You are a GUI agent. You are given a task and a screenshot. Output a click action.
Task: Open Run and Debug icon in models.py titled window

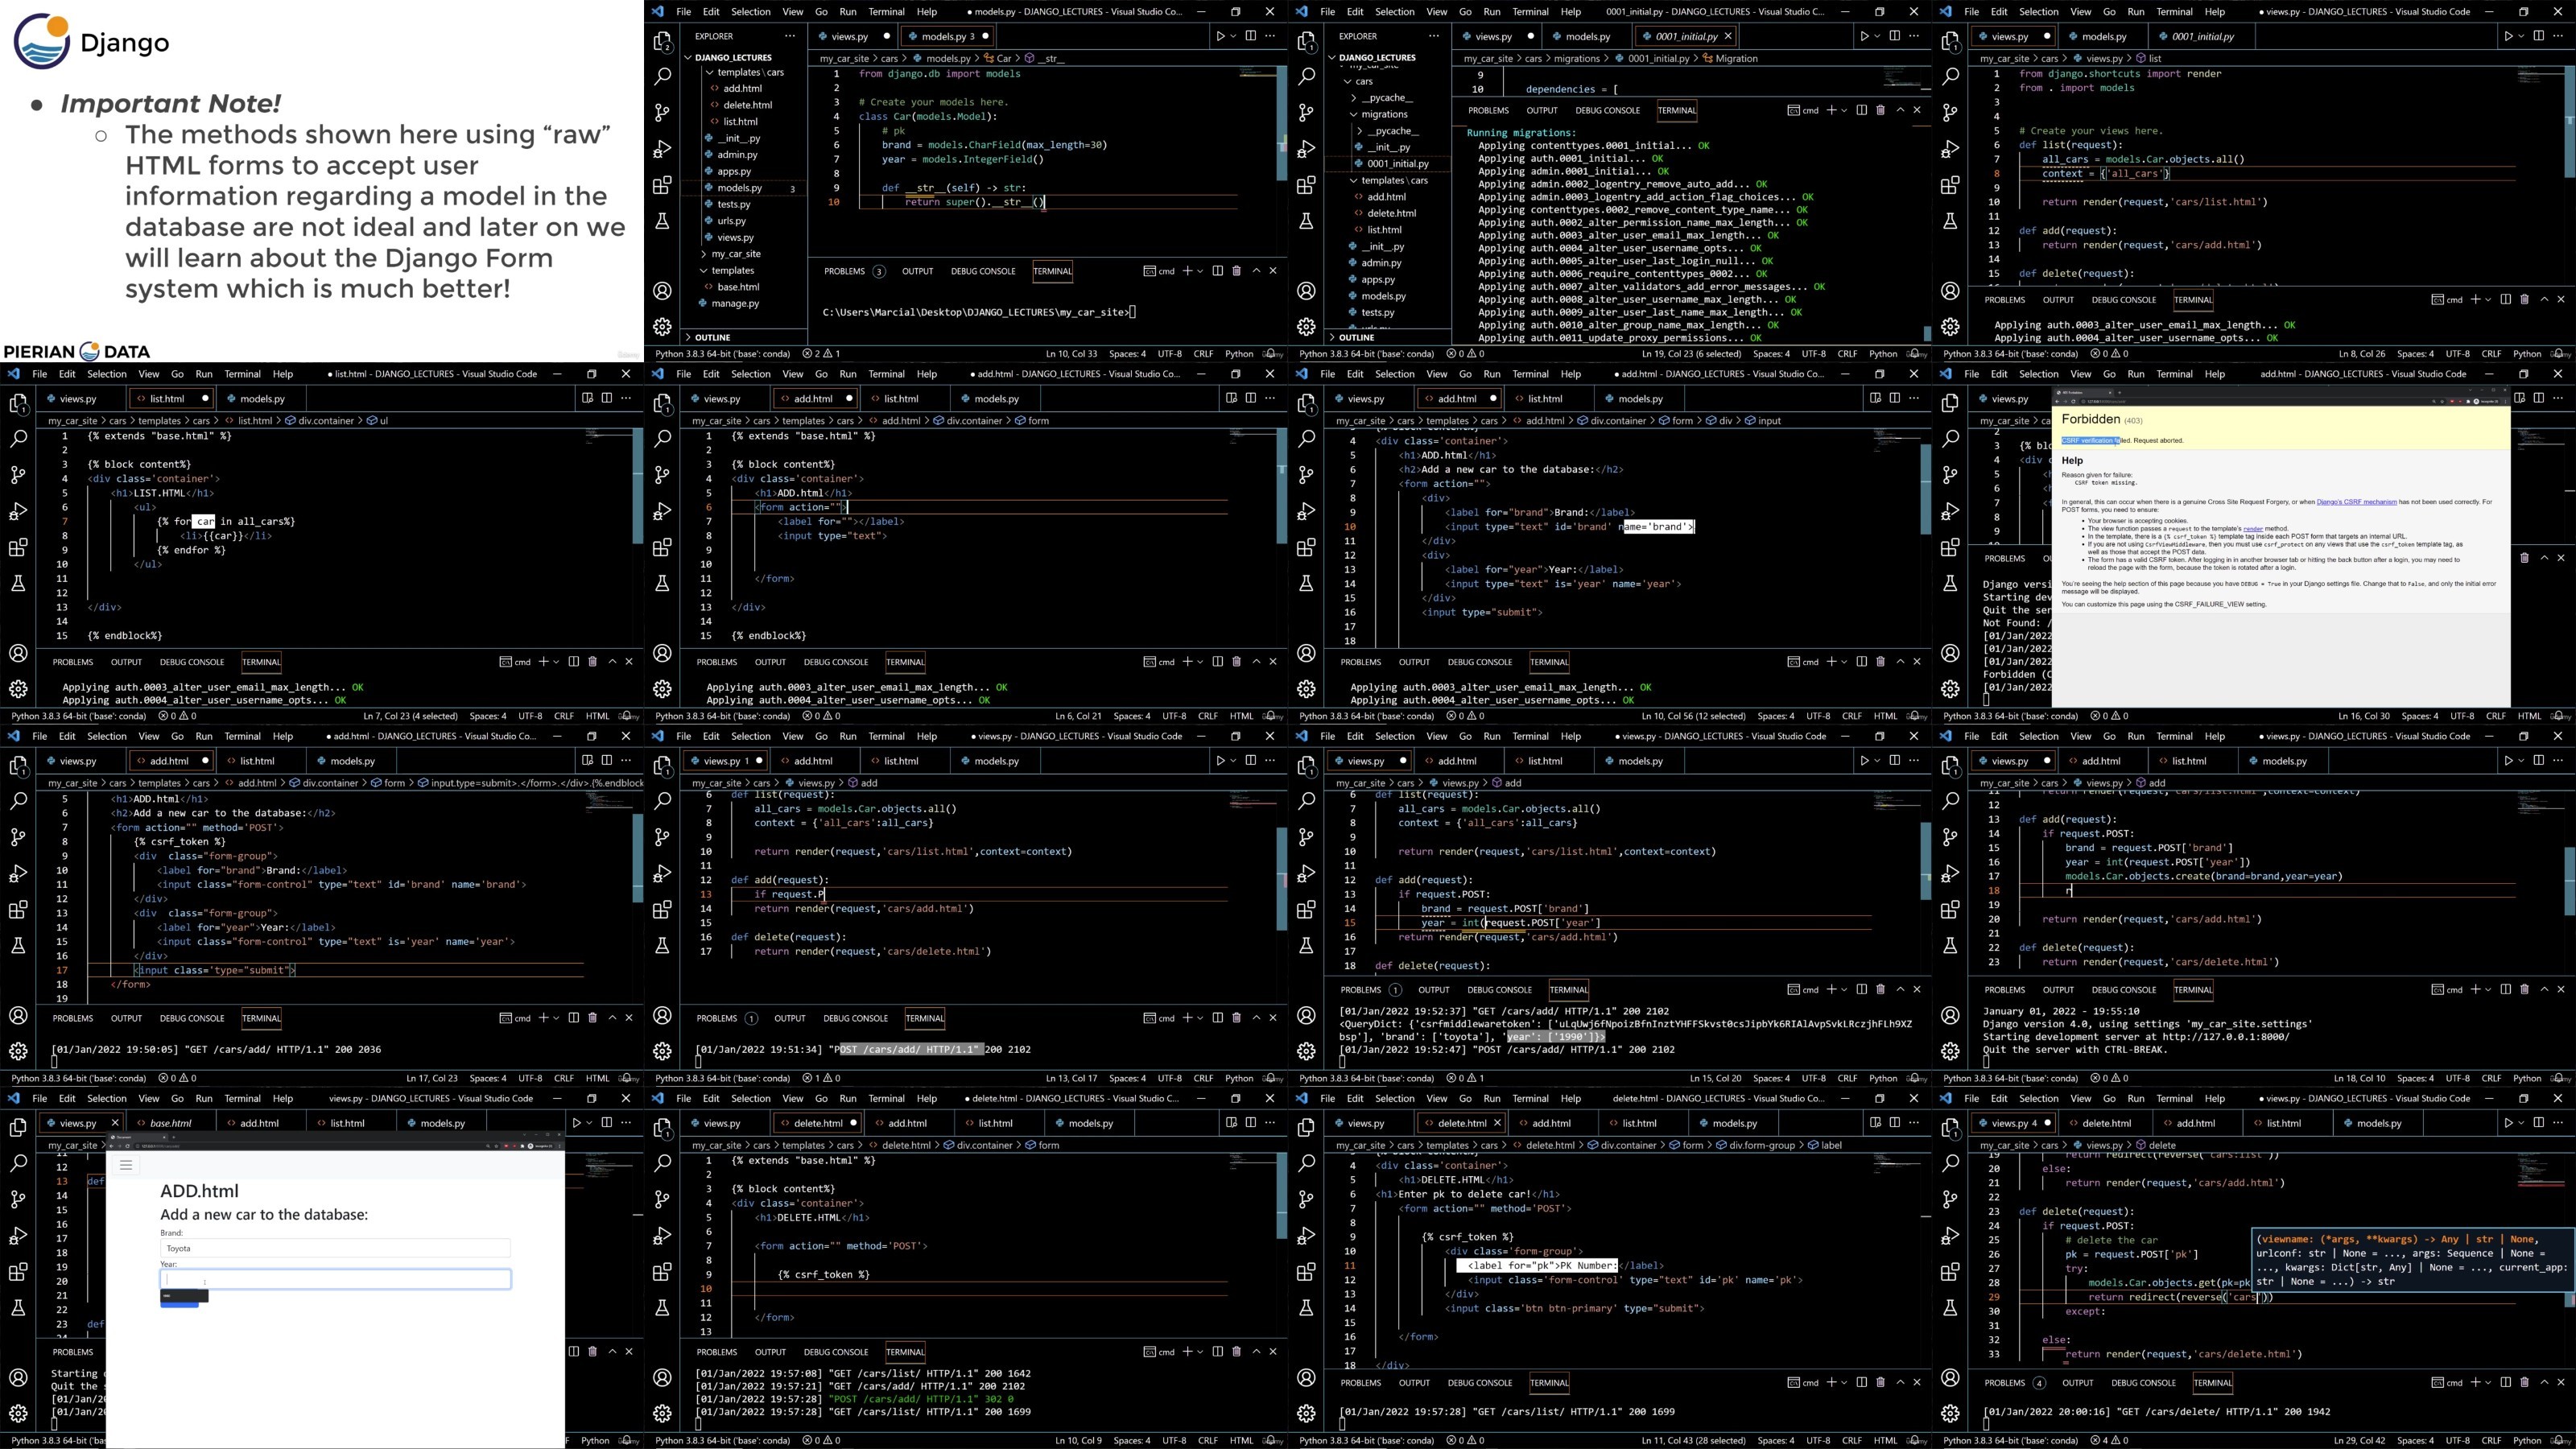pyautogui.click(x=662, y=149)
